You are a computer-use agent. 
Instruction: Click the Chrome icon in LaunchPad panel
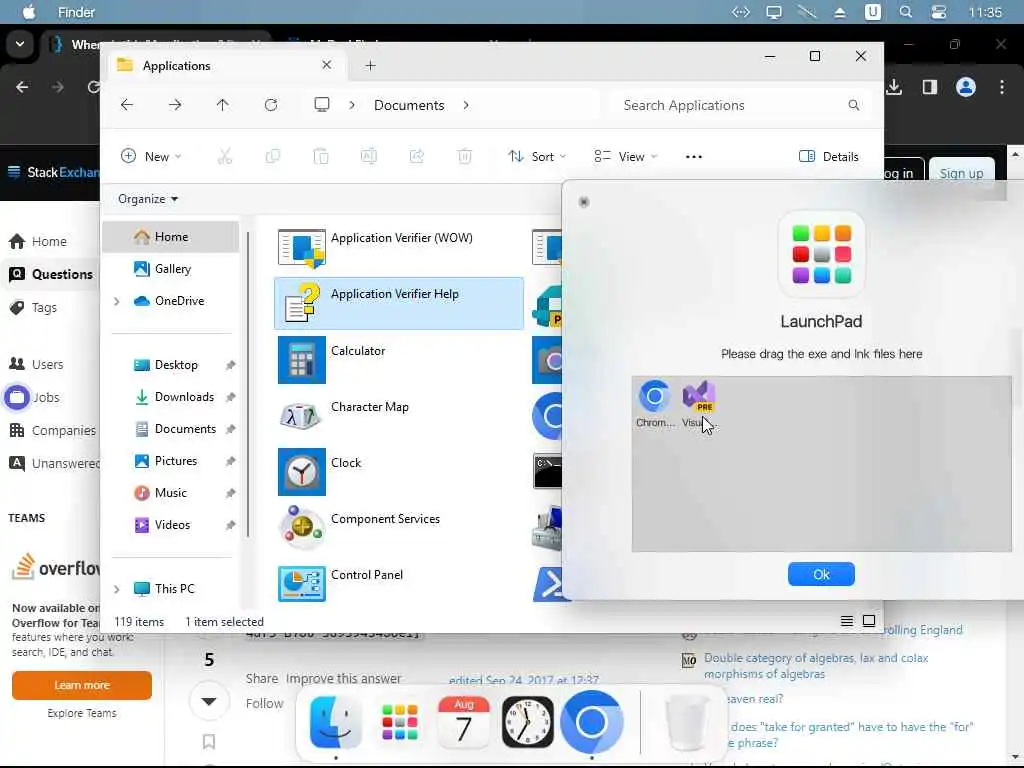[x=654, y=403]
